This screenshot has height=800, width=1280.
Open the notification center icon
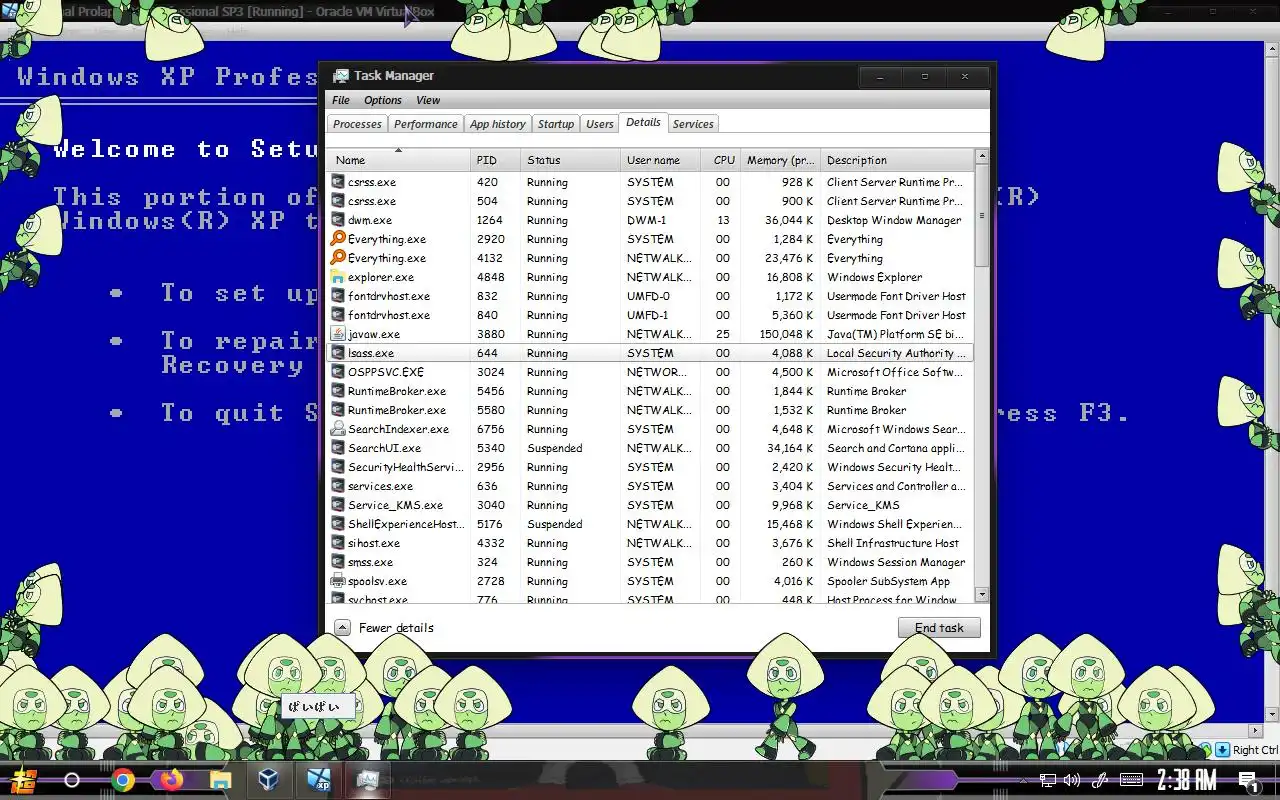(x=1248, y=781)
